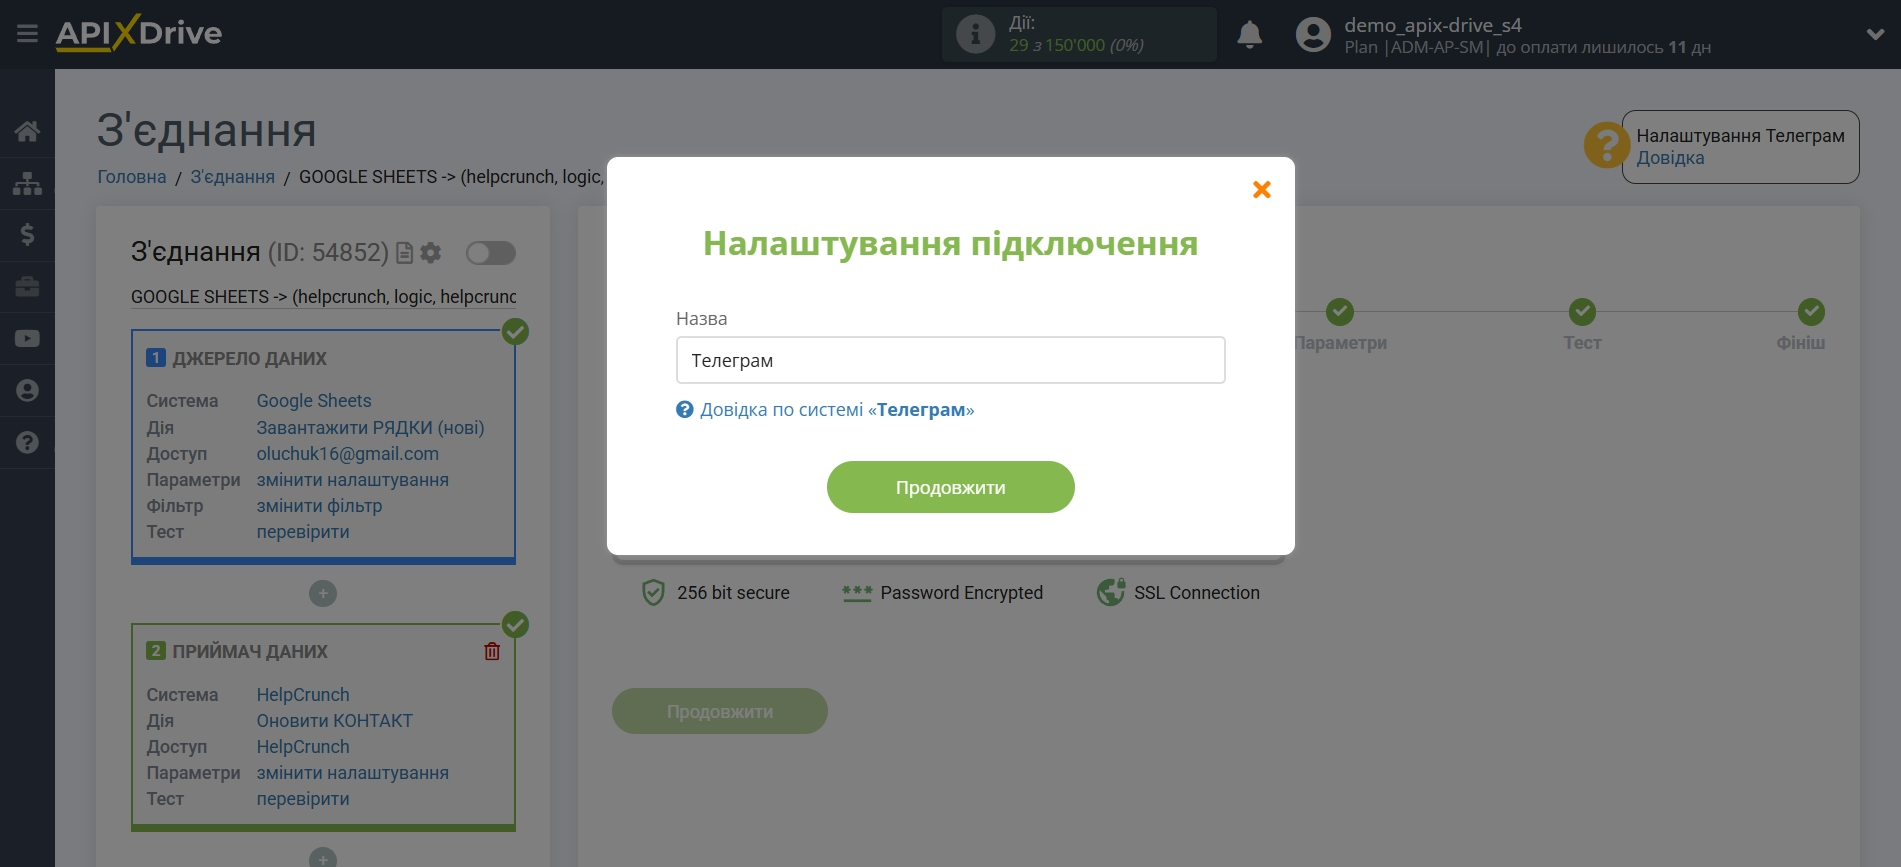The width and height of the screenshot is (1901, 867).
Task: Click HelpCrunch access link in receiver
Action: pos(303,747)
